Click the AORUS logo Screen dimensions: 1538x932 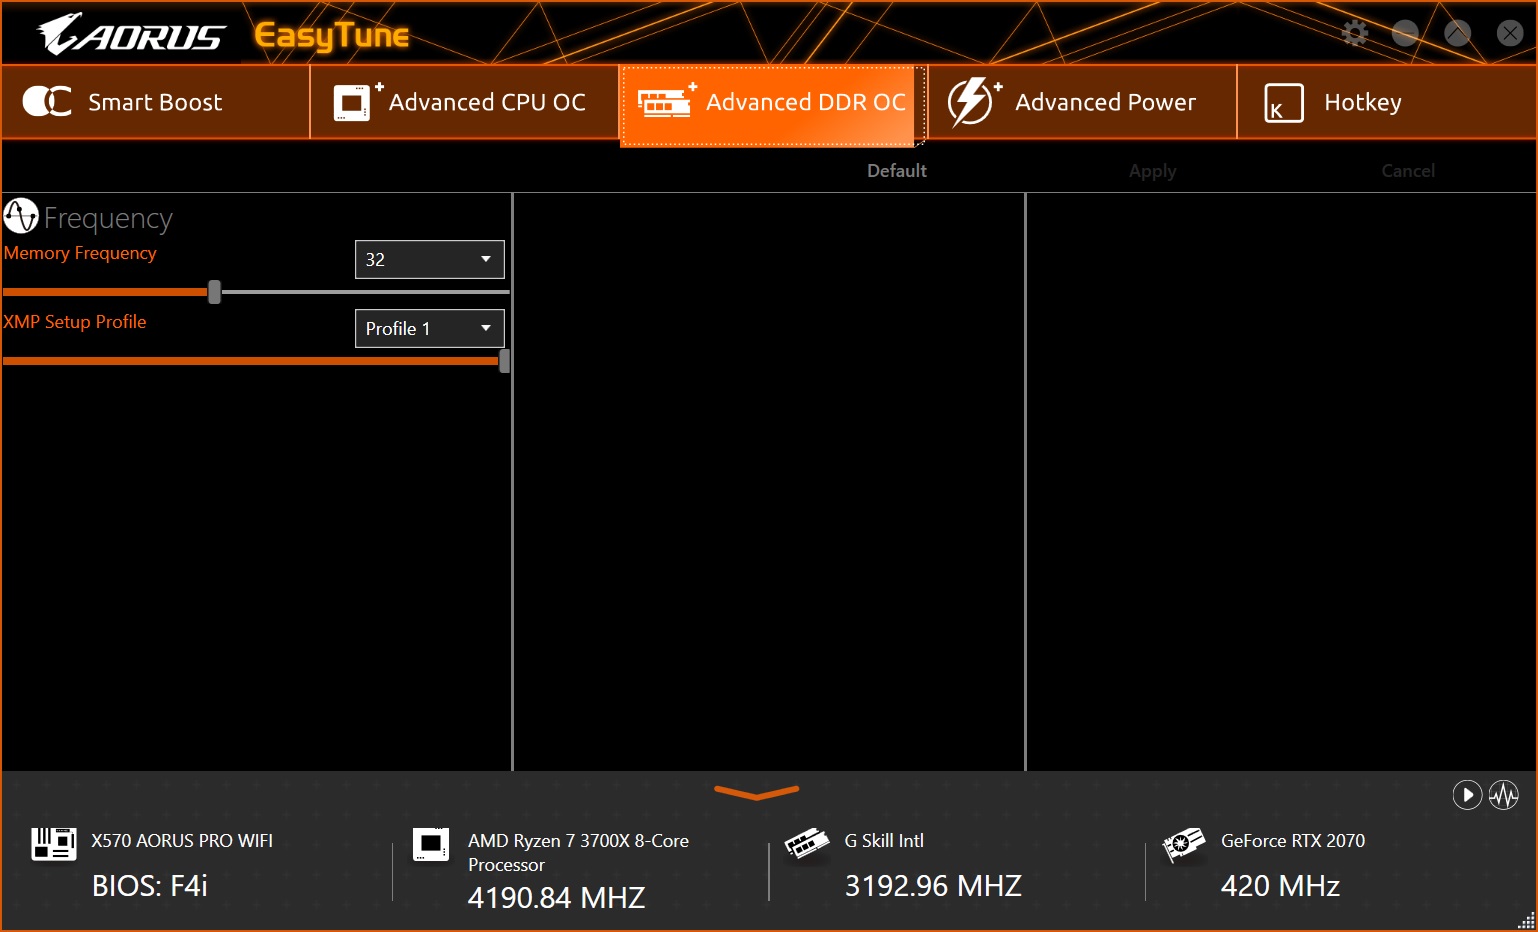[131, 34]
